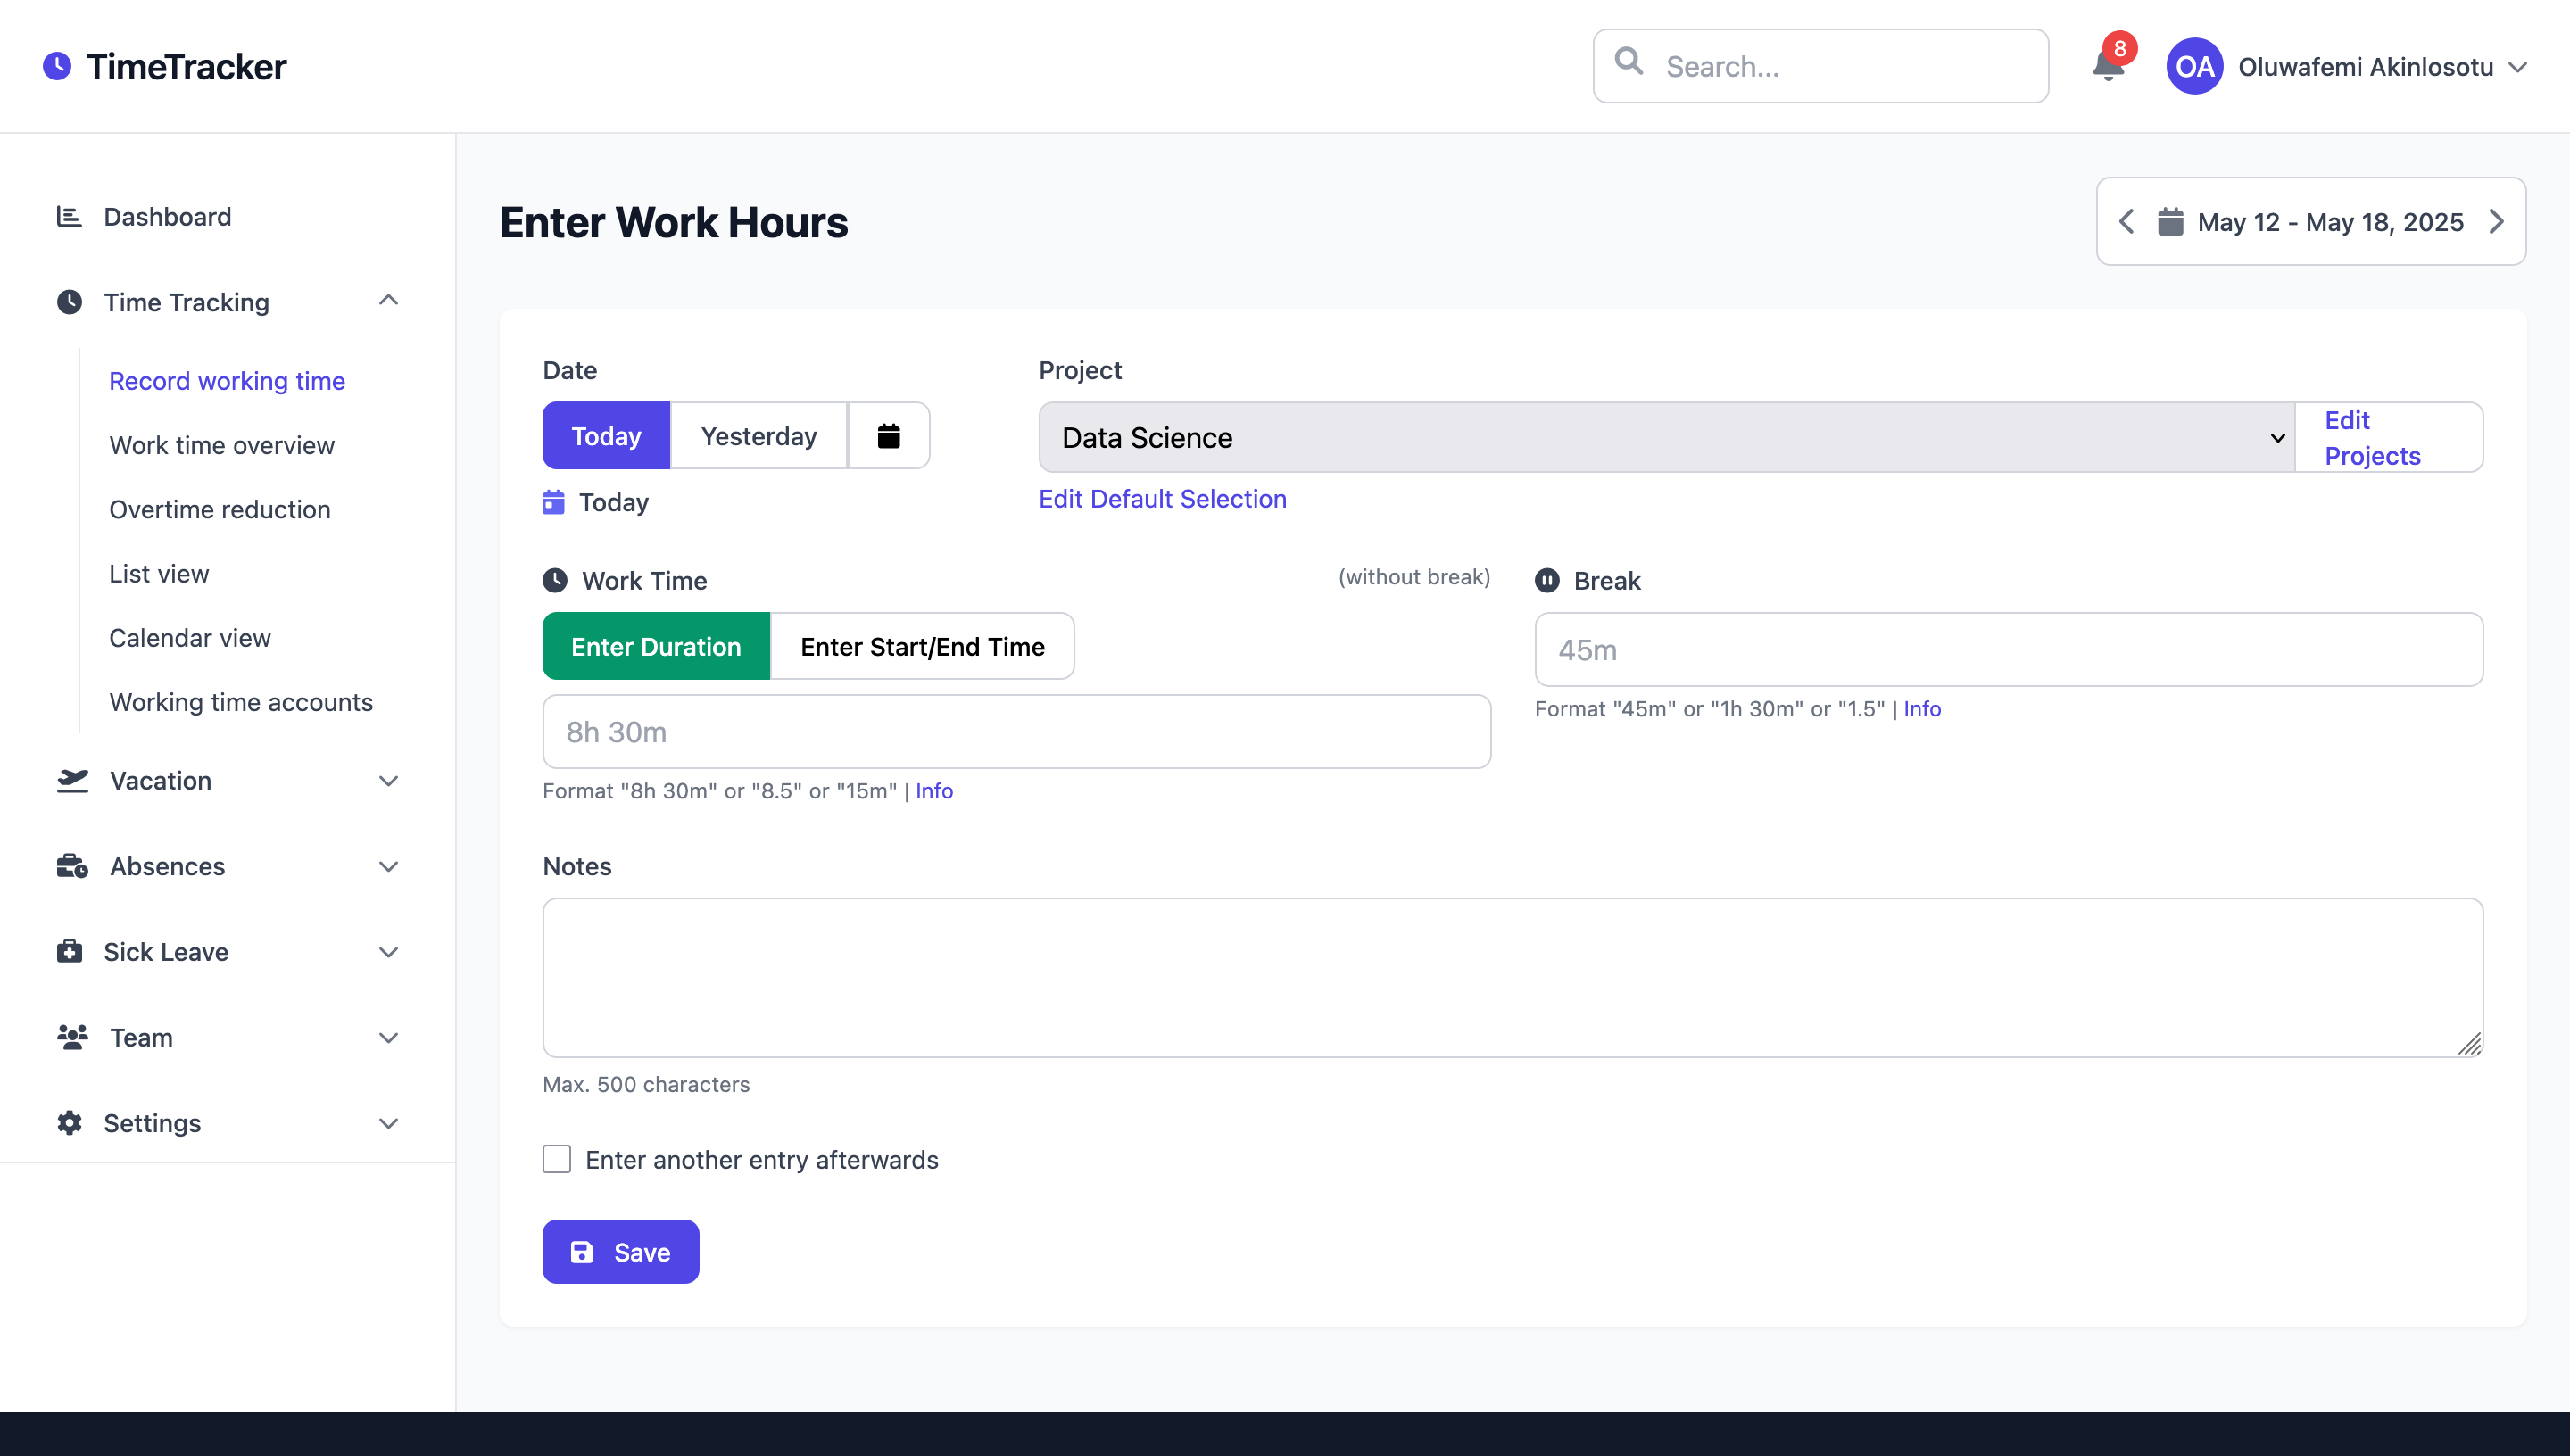This screenshot has height=1456, width=2570.
Task: Check Enter another entry afterwards
Action: tap(557, 1159)
